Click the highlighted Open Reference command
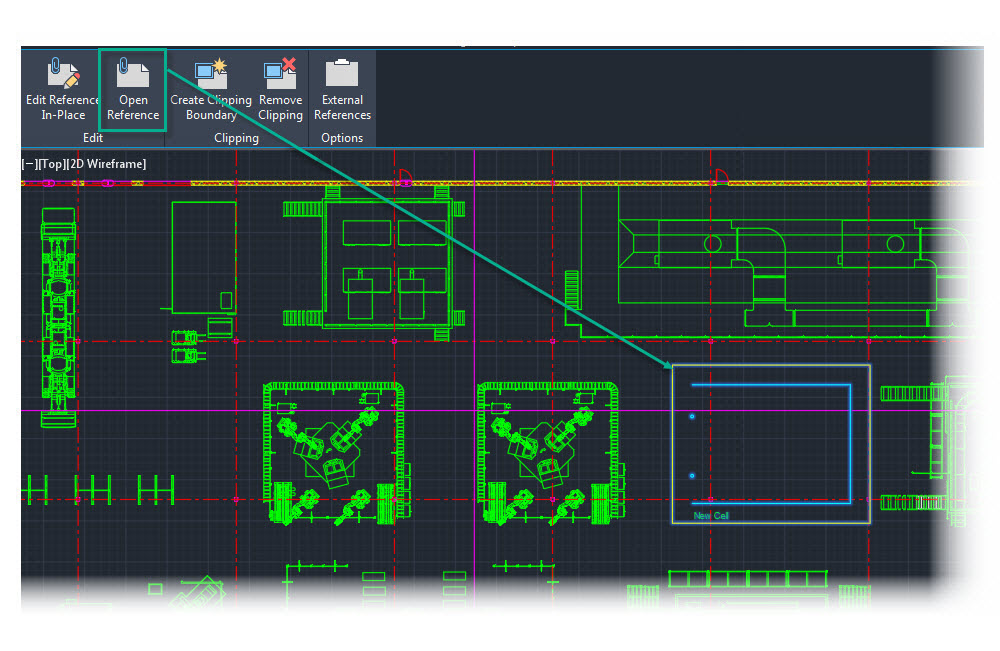The image size is (1000, 651). click(132, 107)
